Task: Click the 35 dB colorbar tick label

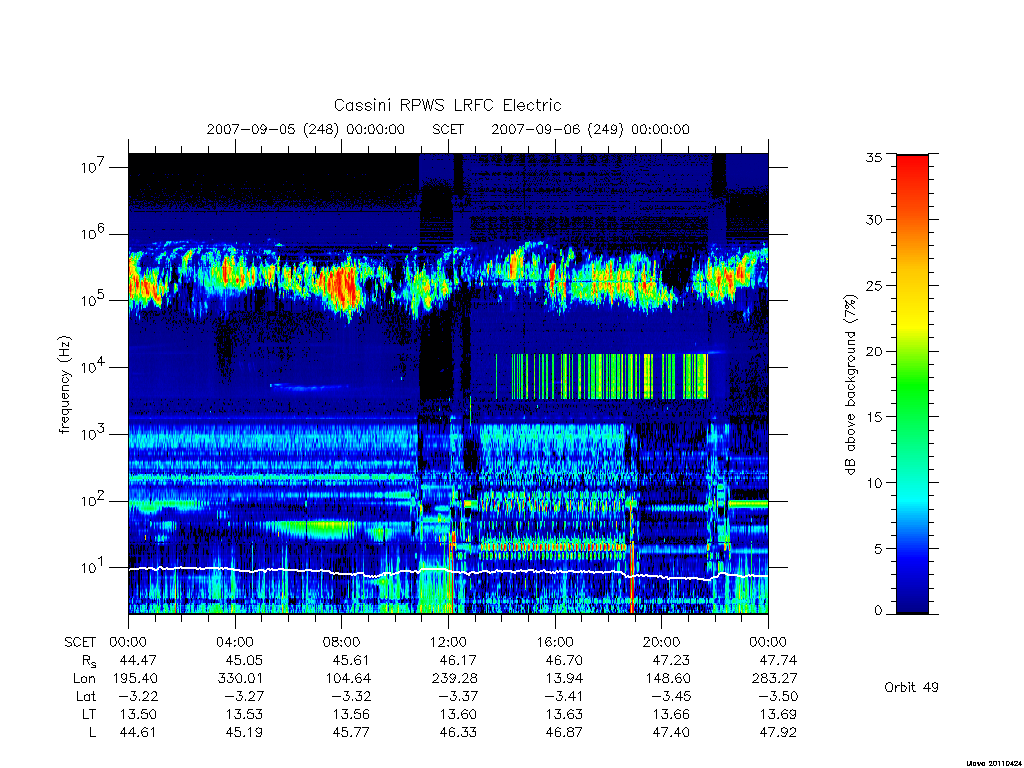Action: [873, 157]
